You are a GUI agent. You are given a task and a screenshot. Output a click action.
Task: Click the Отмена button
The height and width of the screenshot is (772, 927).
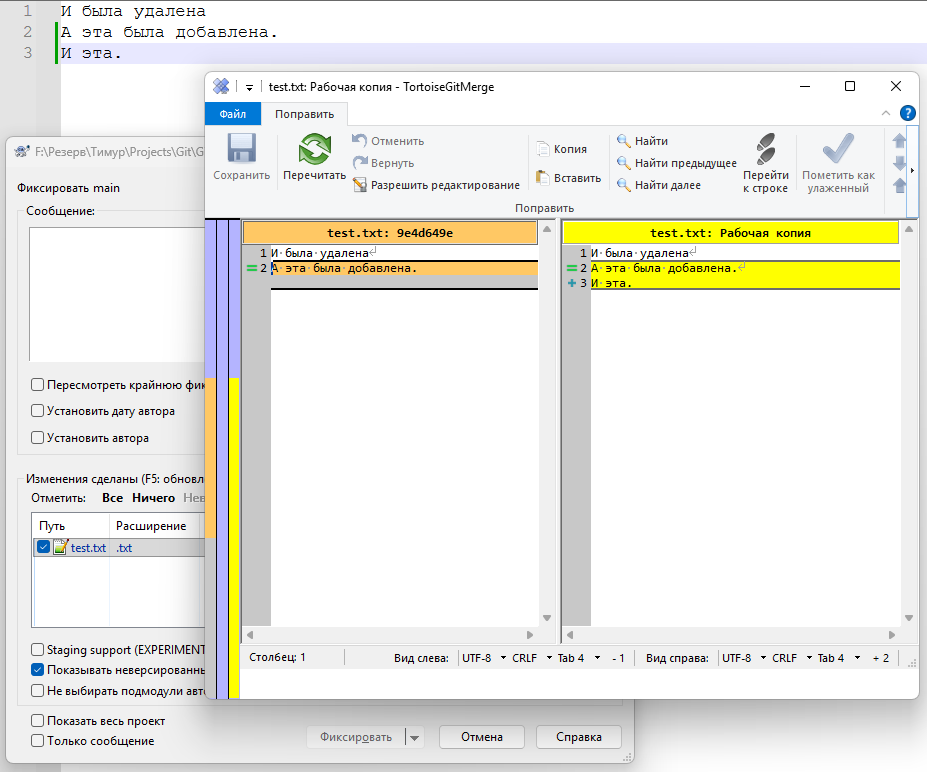(x=481, y=737)
